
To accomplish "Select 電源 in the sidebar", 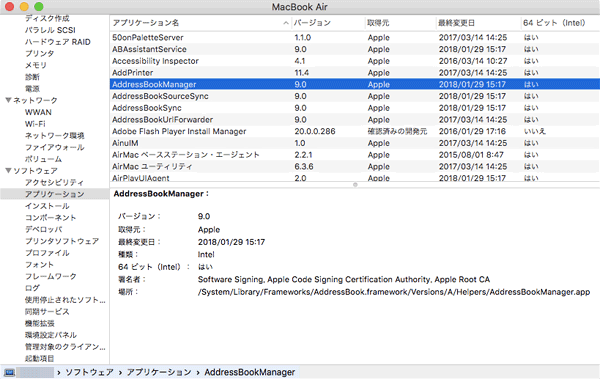I will 32,89.
